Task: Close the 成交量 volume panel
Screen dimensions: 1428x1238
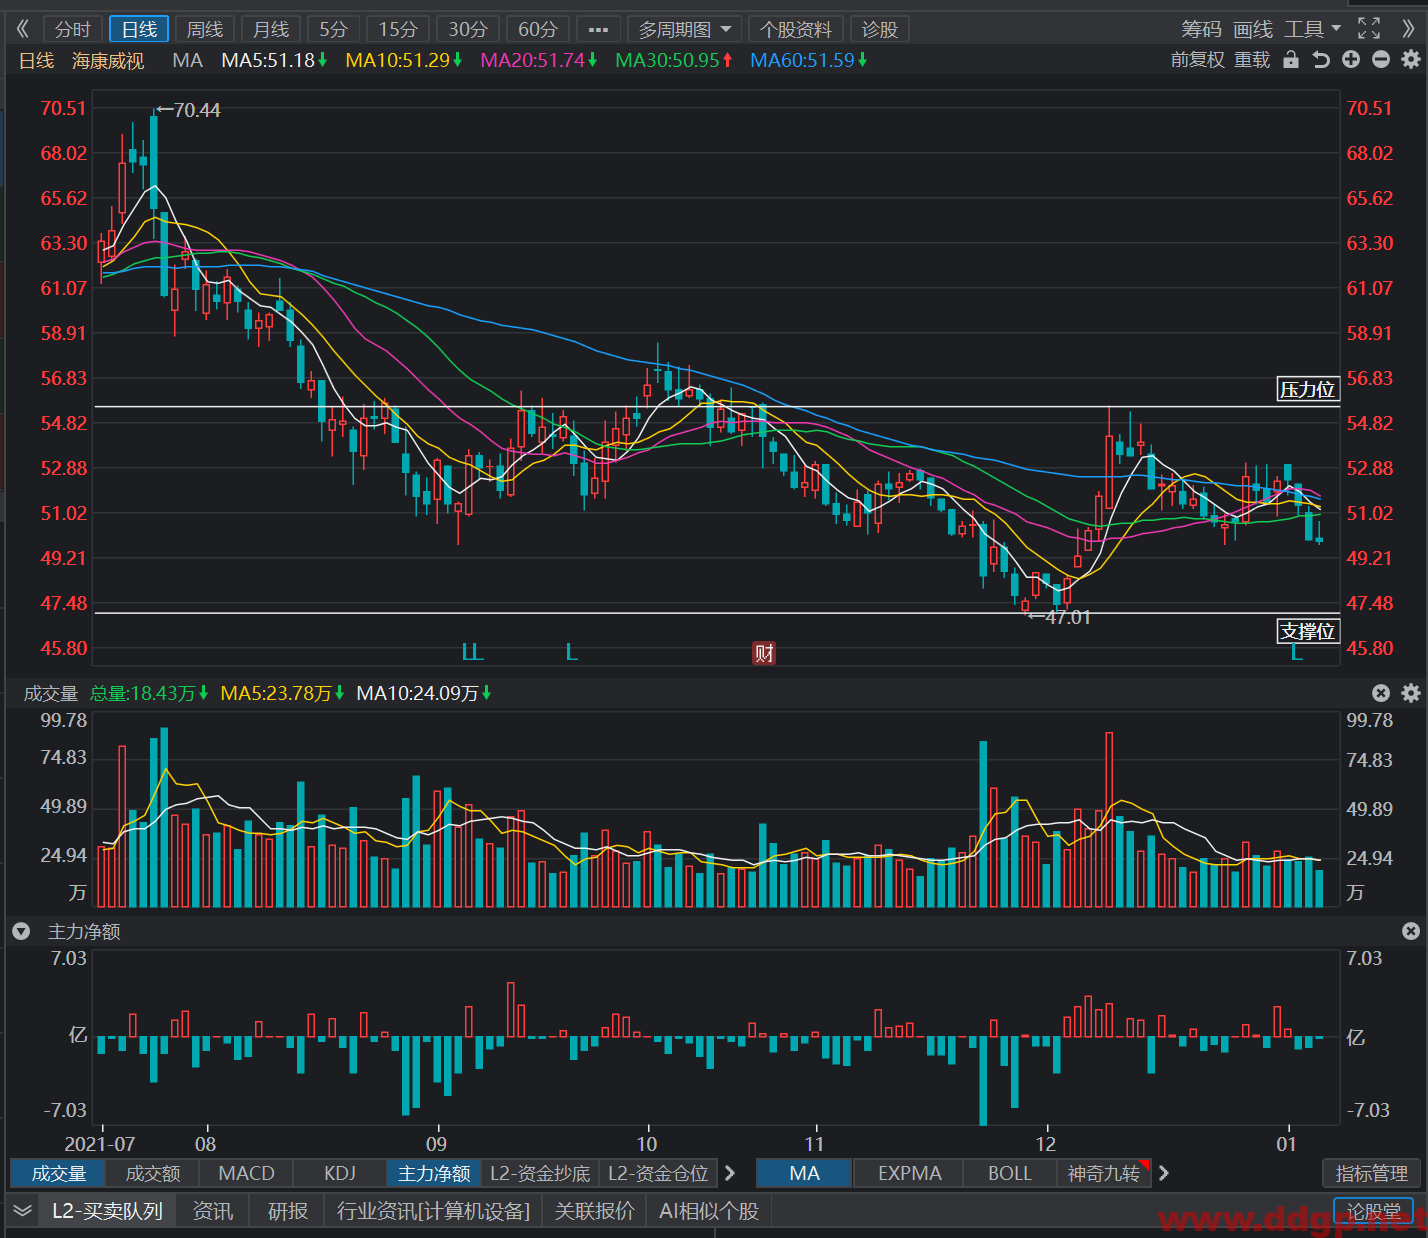Action: pos(1381,693)
